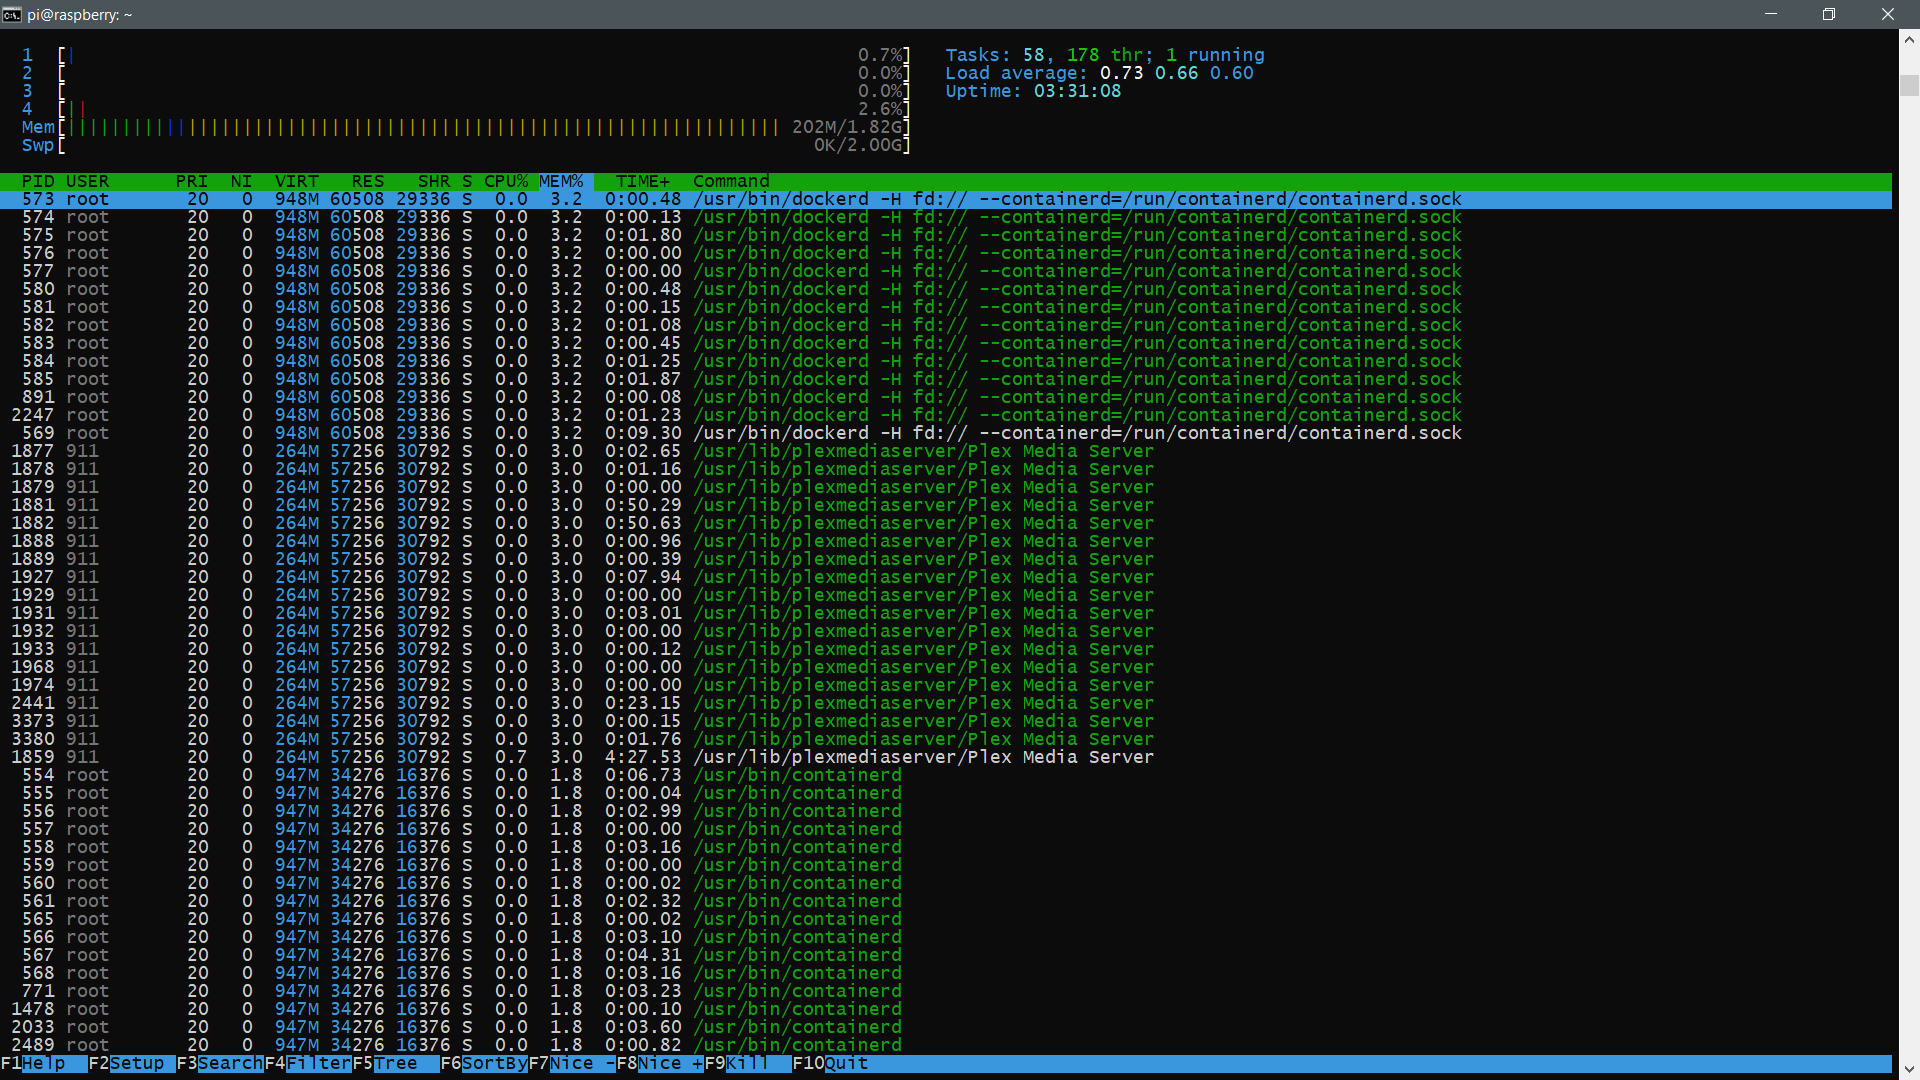Screen dimensions: 1920x1080
Task: Select the dockerd row with PID 580
Action: click(x=946, y=289)
